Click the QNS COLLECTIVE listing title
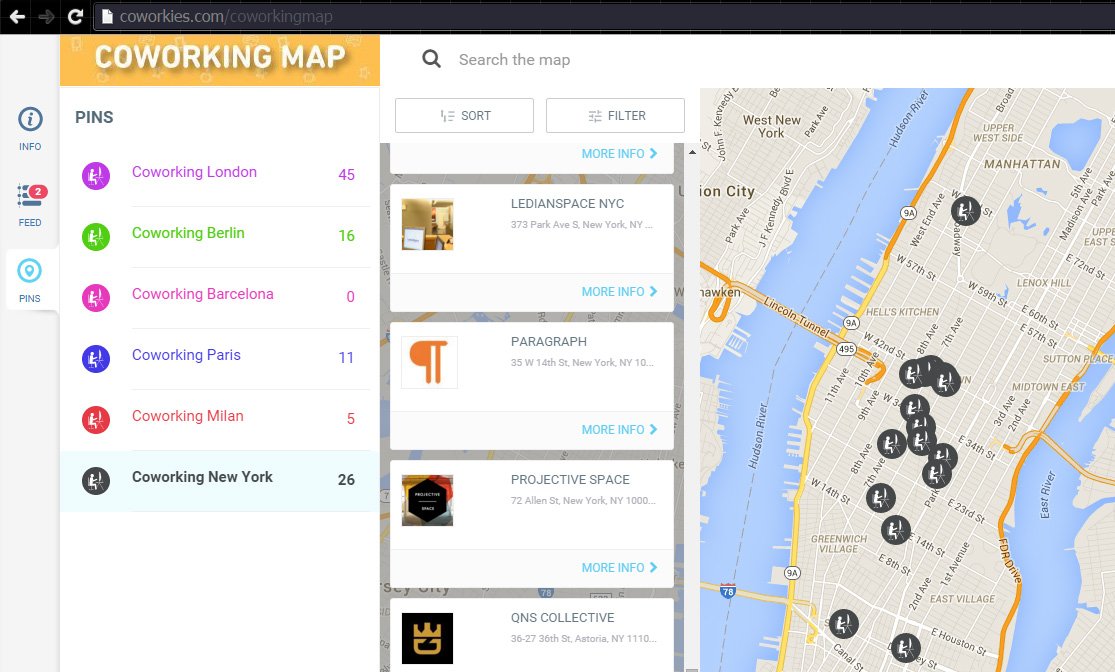Screen dimensions: 1115x672 click(562, 617)
